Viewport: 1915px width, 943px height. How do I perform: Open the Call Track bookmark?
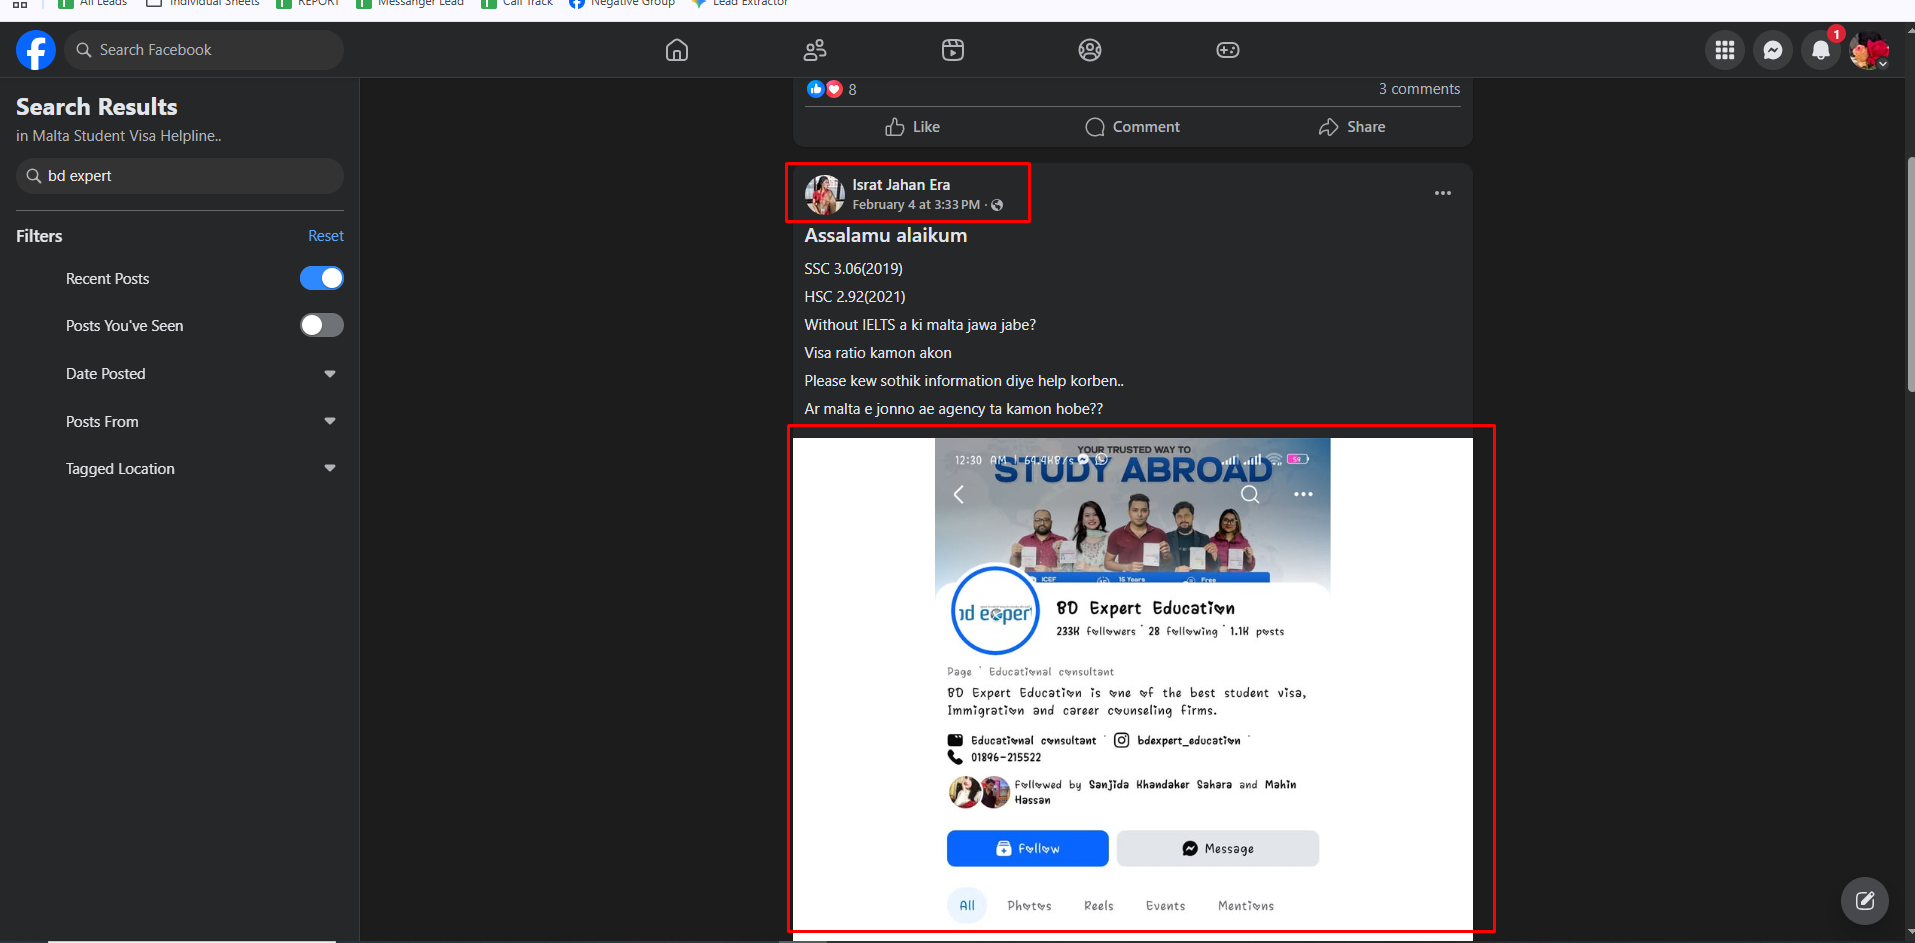[517, 4]
